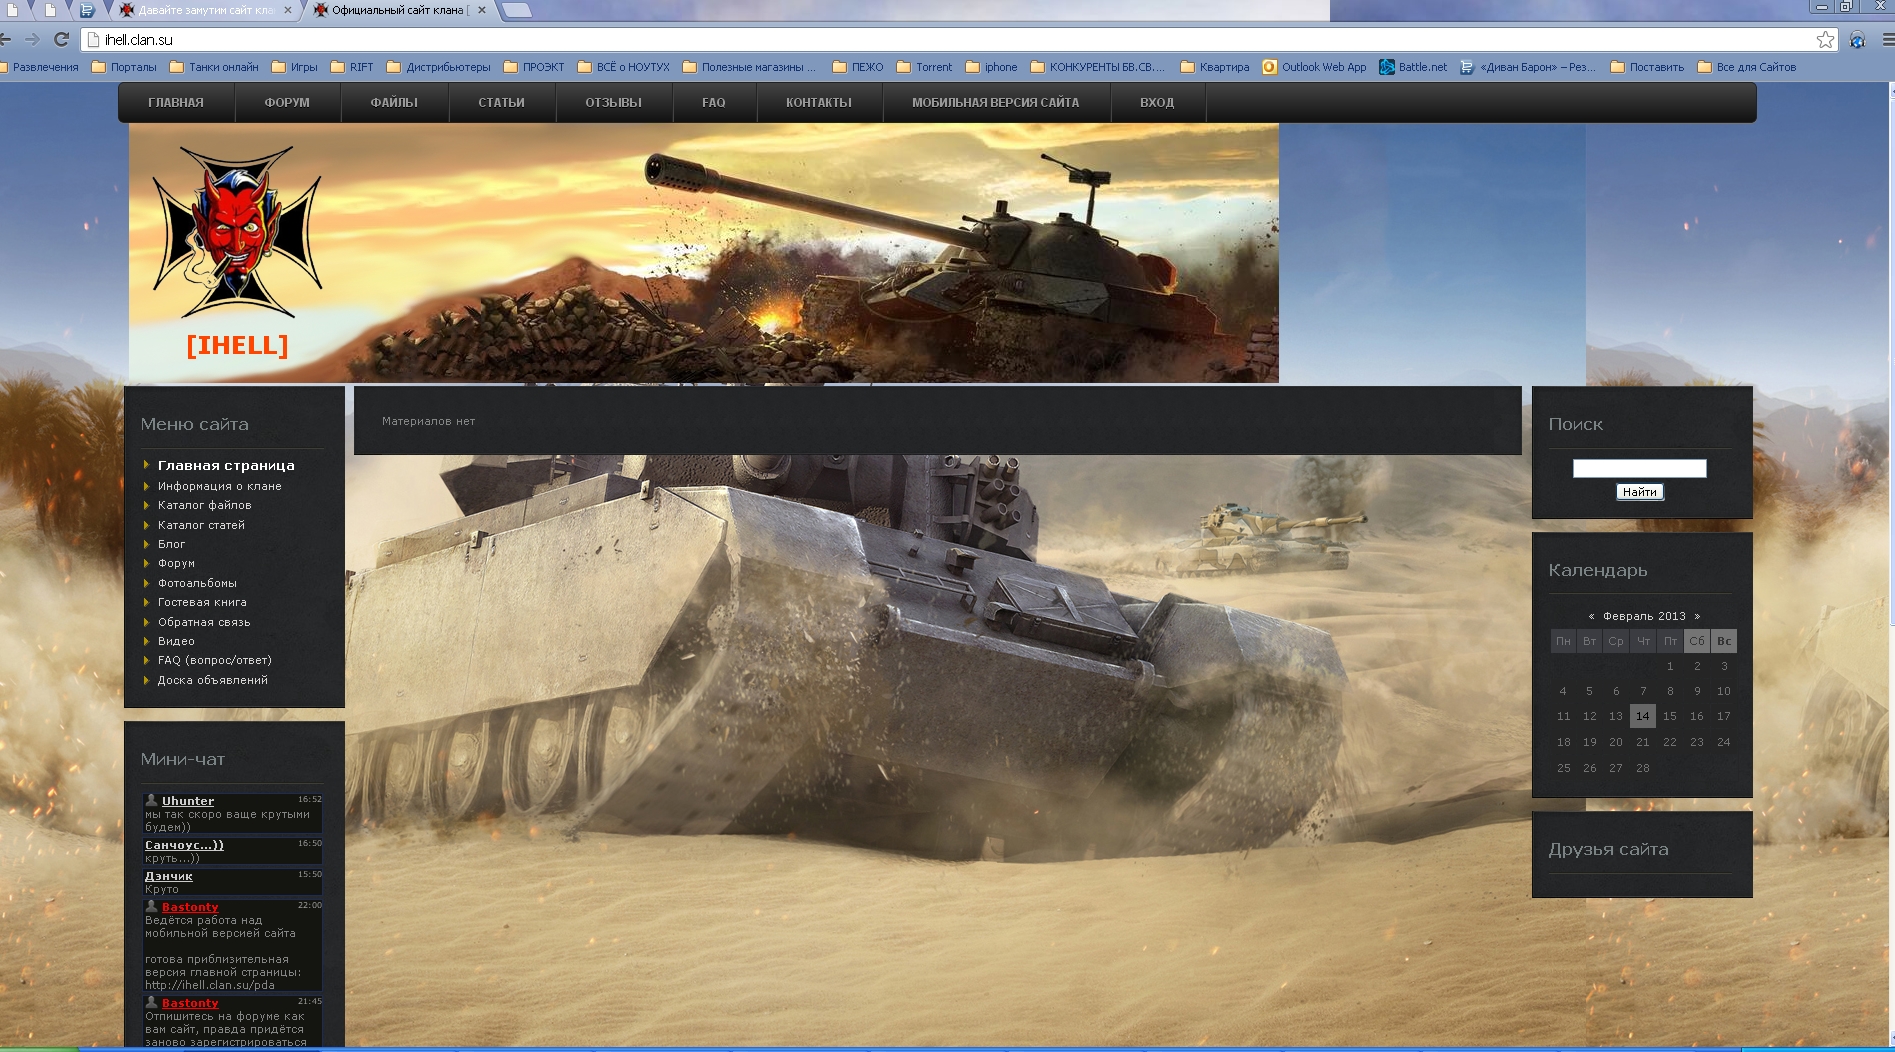Open the Chrome menu icon
1895x1052 pixels.
1889,39
